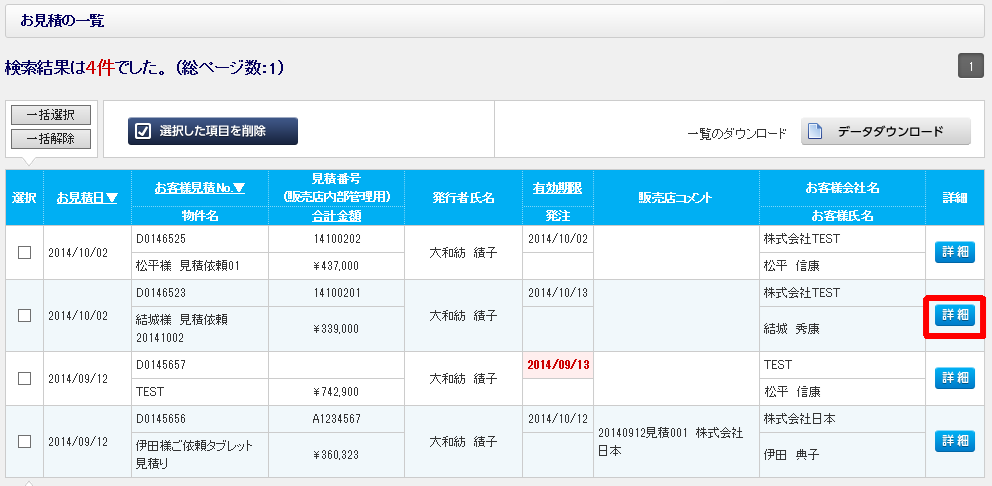Click the 有効期限 column header
Screen dimensions: 992x486
tap(557, 187)
